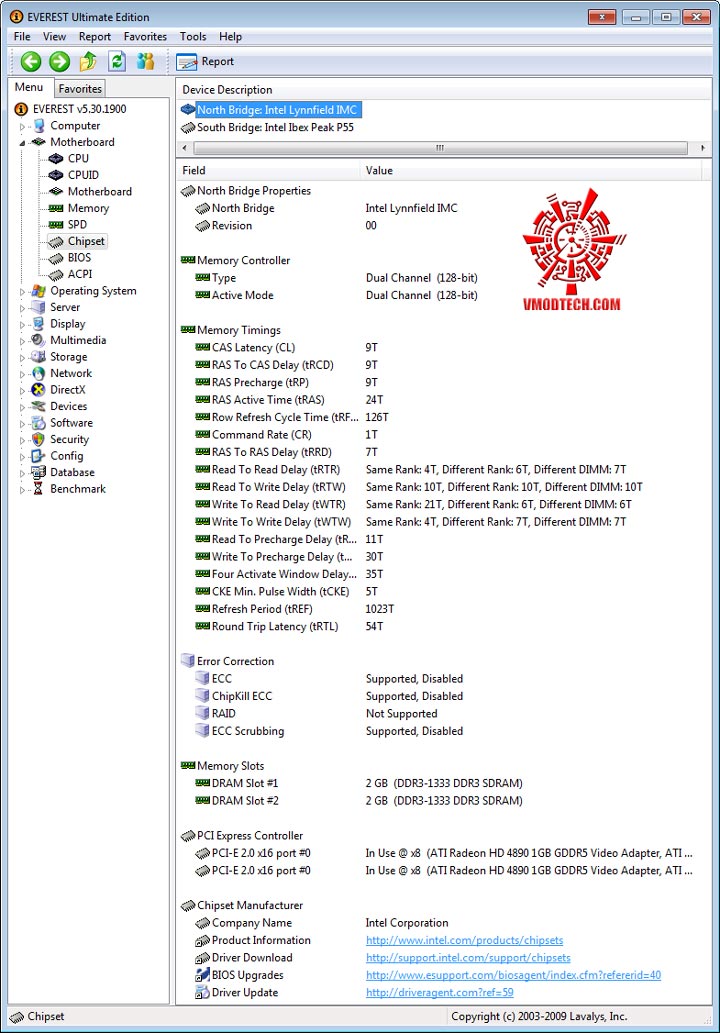Screen dimensions: 720x1033
Task: Expand the Server tree node
Action: click(x=22, y=308)
